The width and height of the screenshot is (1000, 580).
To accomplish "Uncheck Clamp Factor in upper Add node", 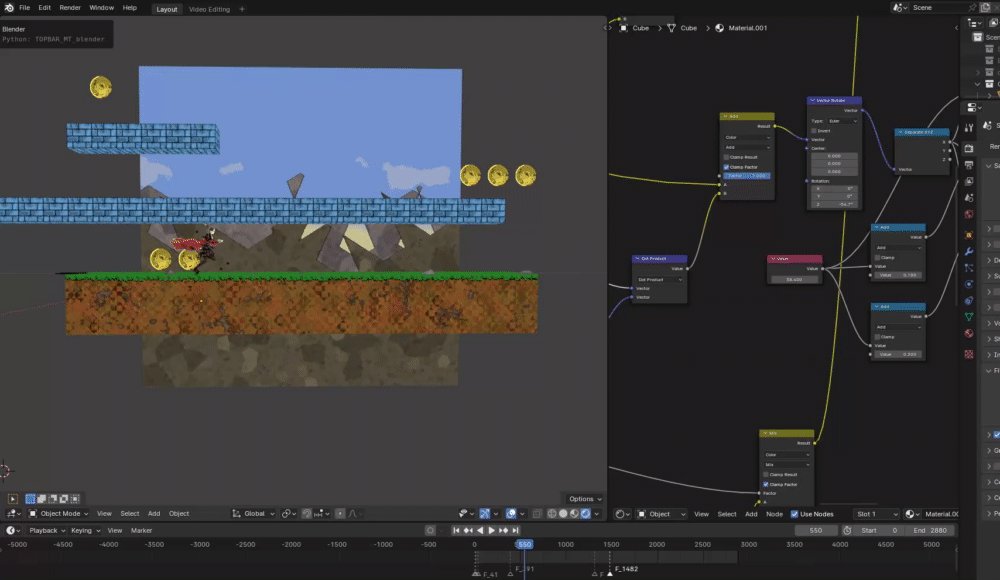I will [x=726, y=167].
